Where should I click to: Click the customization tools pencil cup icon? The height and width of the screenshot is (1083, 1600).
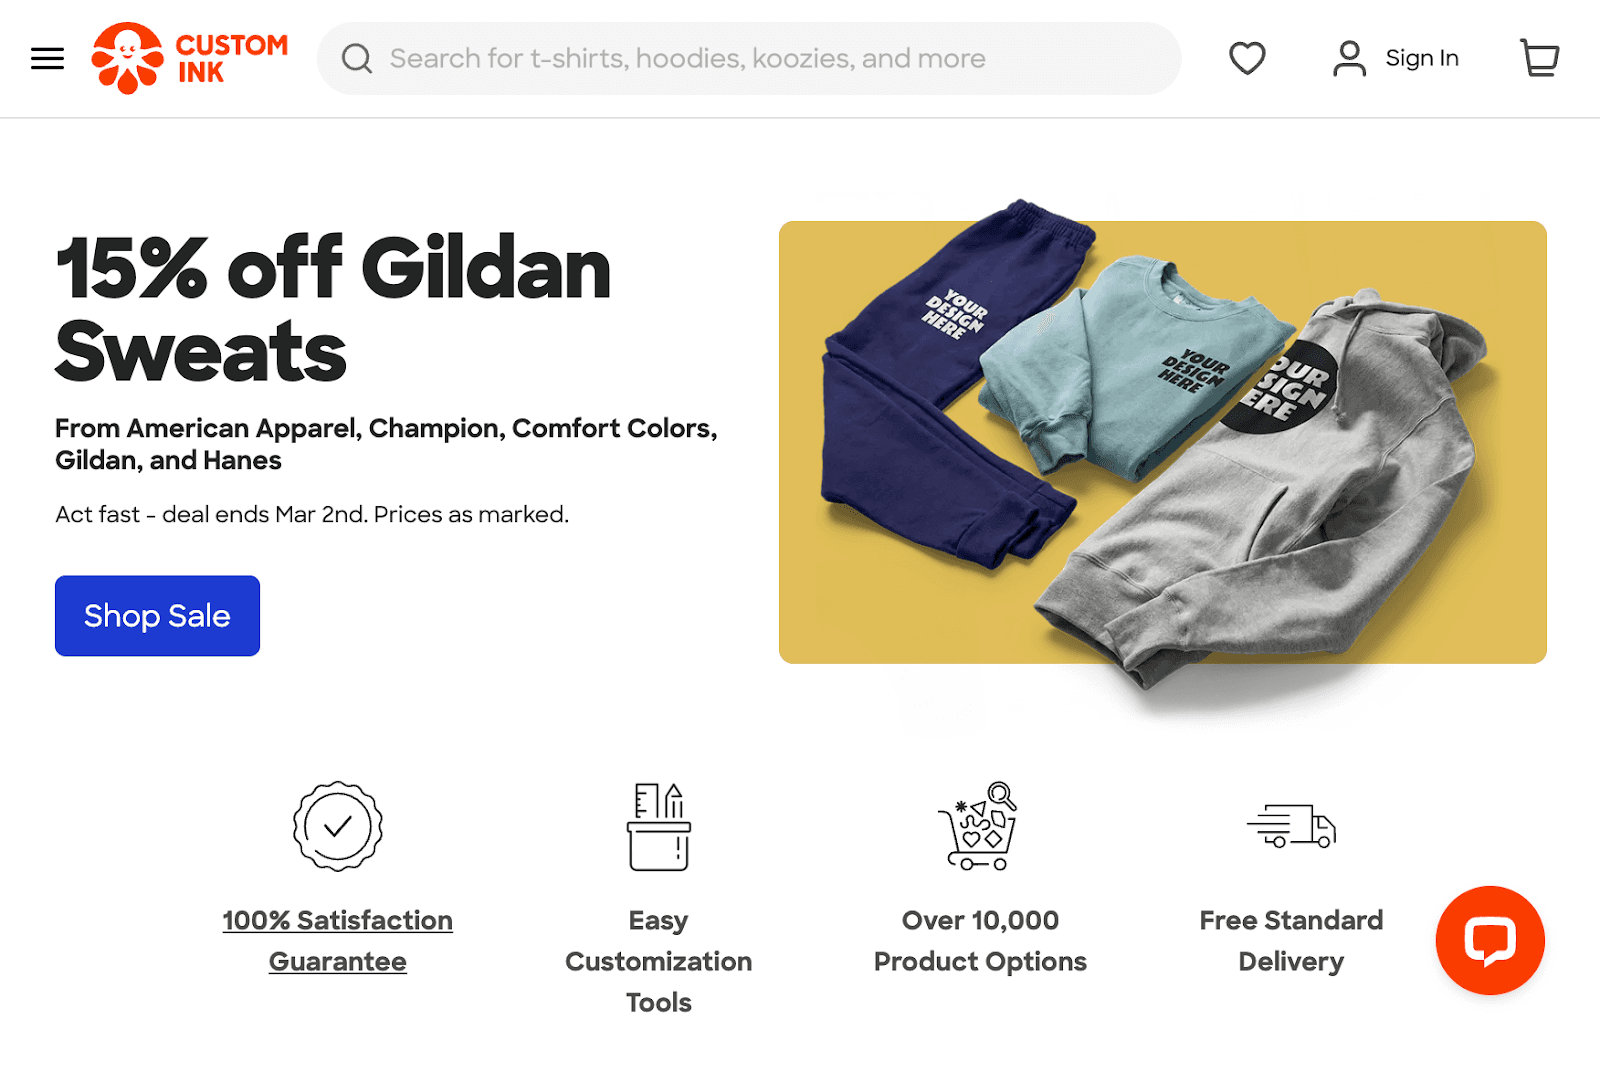[659, 826]
